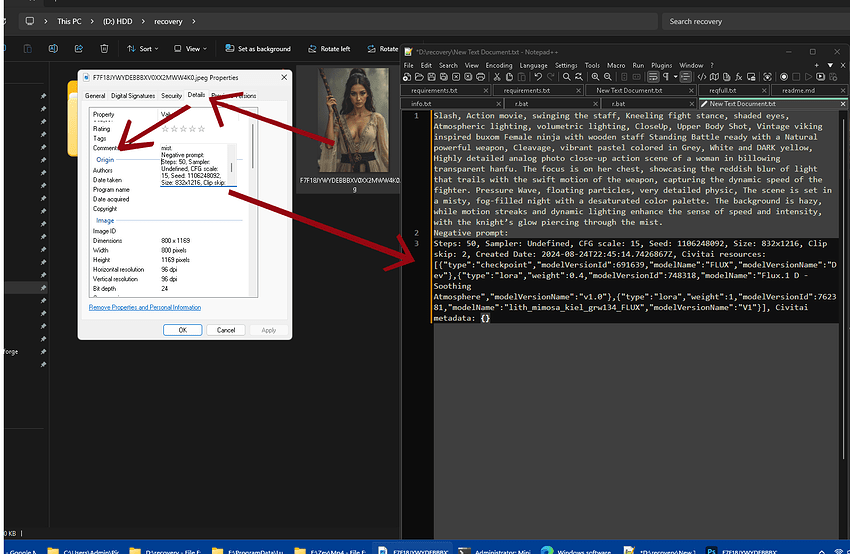Click the OK button in Properties dialog
Image resolution: width=850 pixels, height=554 pixels.
(182, 329)
